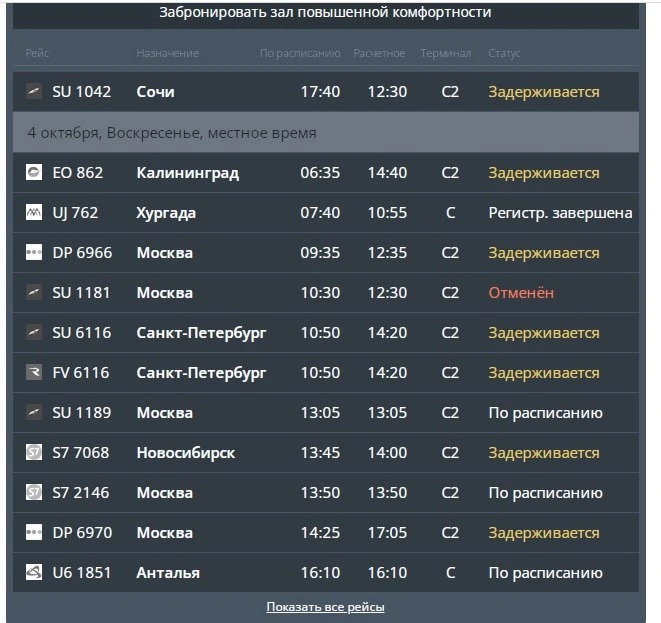The image size is (661, 623).
Task: Click the Rossiya icon next to FV 6116
Action: [x=34, y=372]
